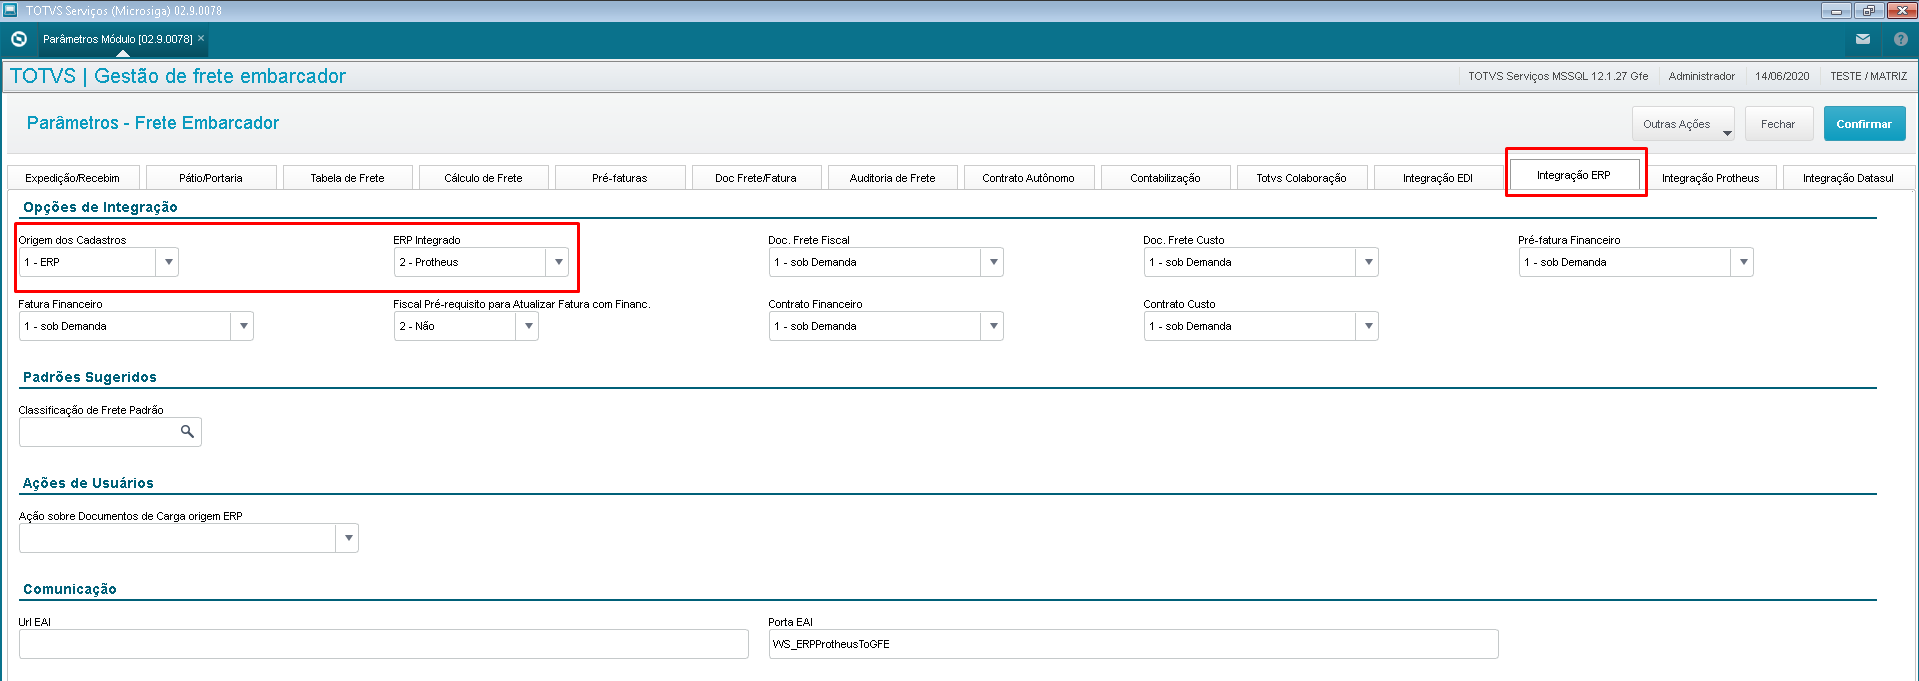Open the Tabela de Frete tab
The image size is (1919, 681).
[x=347, y=178]
